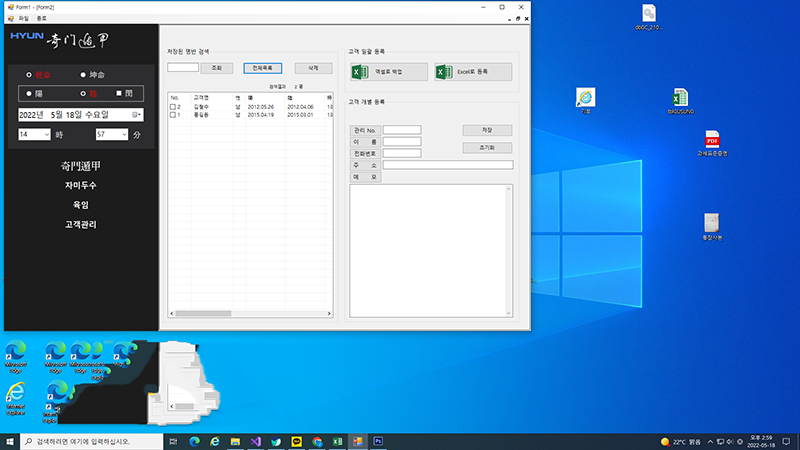
Task: Click the date cell 2015.04.19
Action: 261,115
